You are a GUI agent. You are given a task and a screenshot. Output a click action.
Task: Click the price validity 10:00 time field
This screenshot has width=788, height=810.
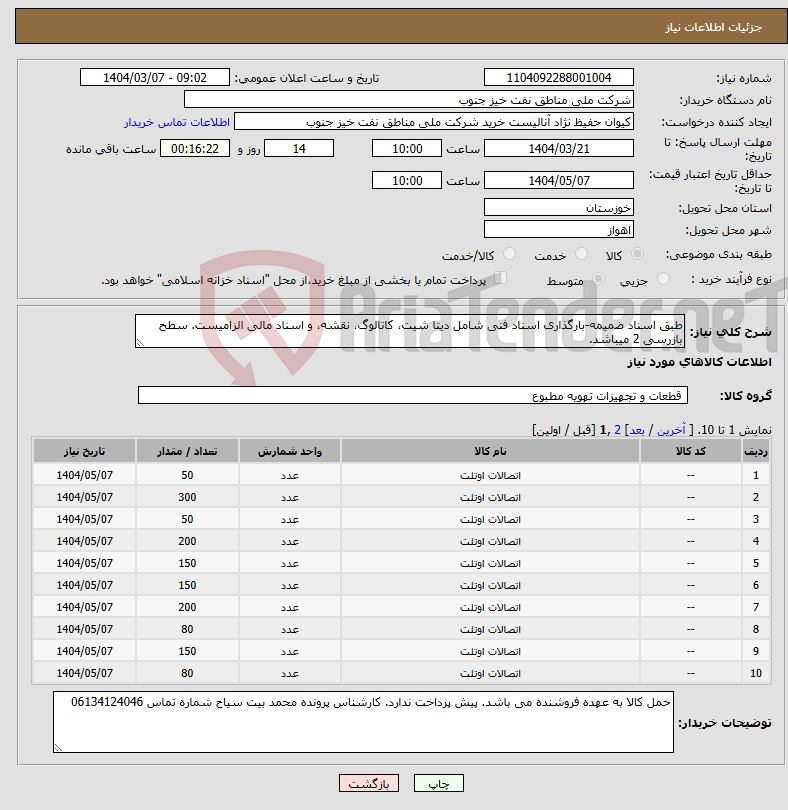point(407,180)
